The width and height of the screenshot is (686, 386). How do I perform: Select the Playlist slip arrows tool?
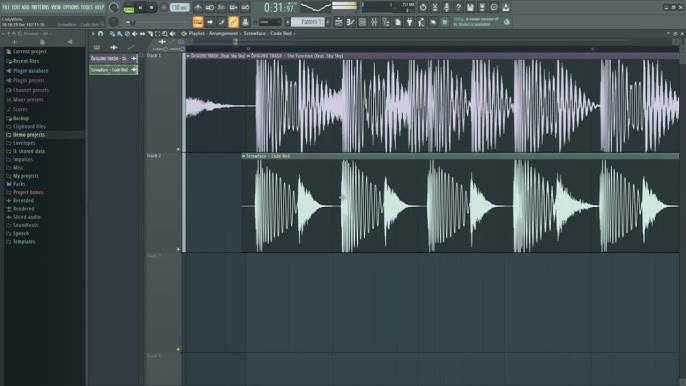[142, 34]
